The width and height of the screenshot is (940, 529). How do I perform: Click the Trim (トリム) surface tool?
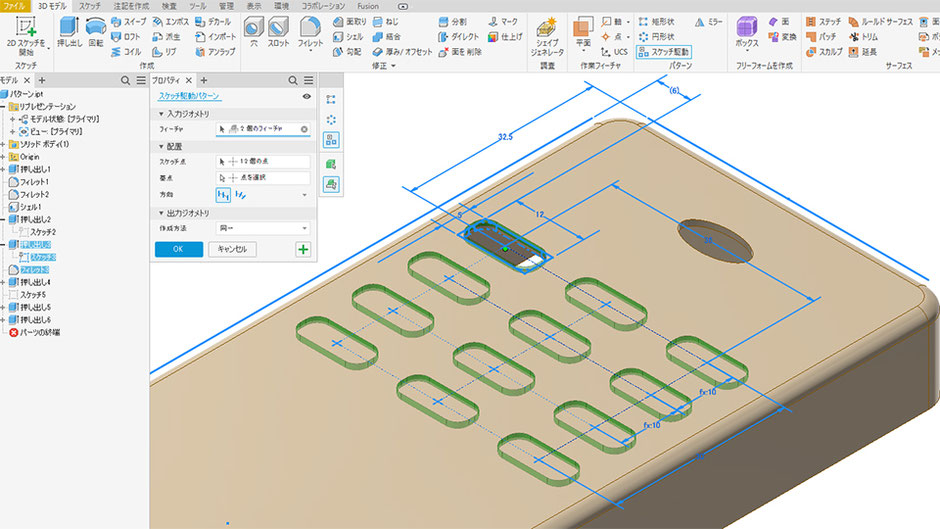863,37
